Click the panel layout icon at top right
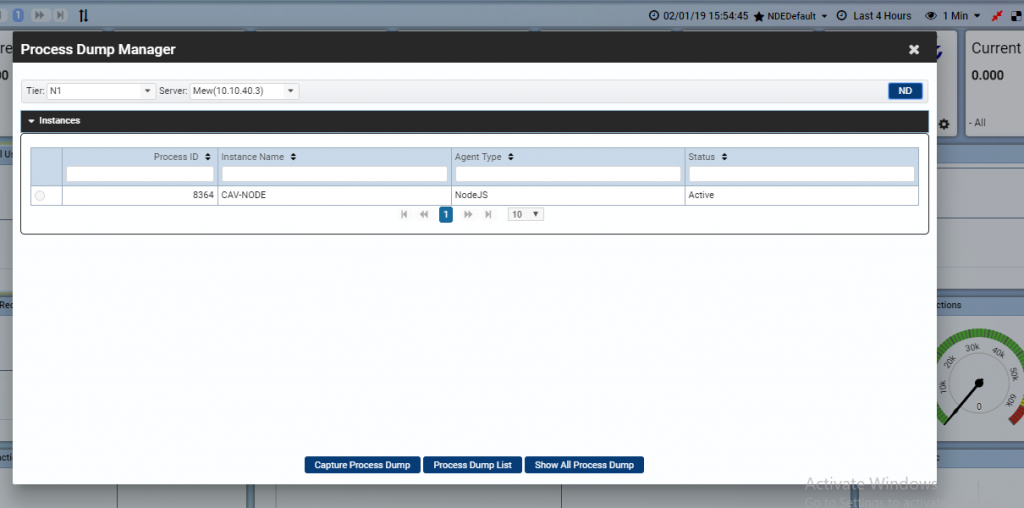 pos(1017,16)
